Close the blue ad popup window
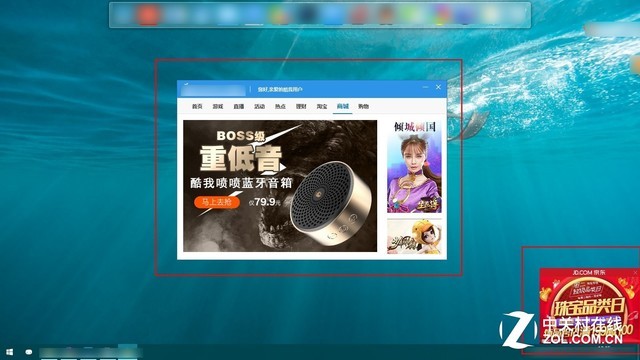Image resolution: width=640 pixels, height=360 pixels. pyautogui.click(x=438, y=87)
